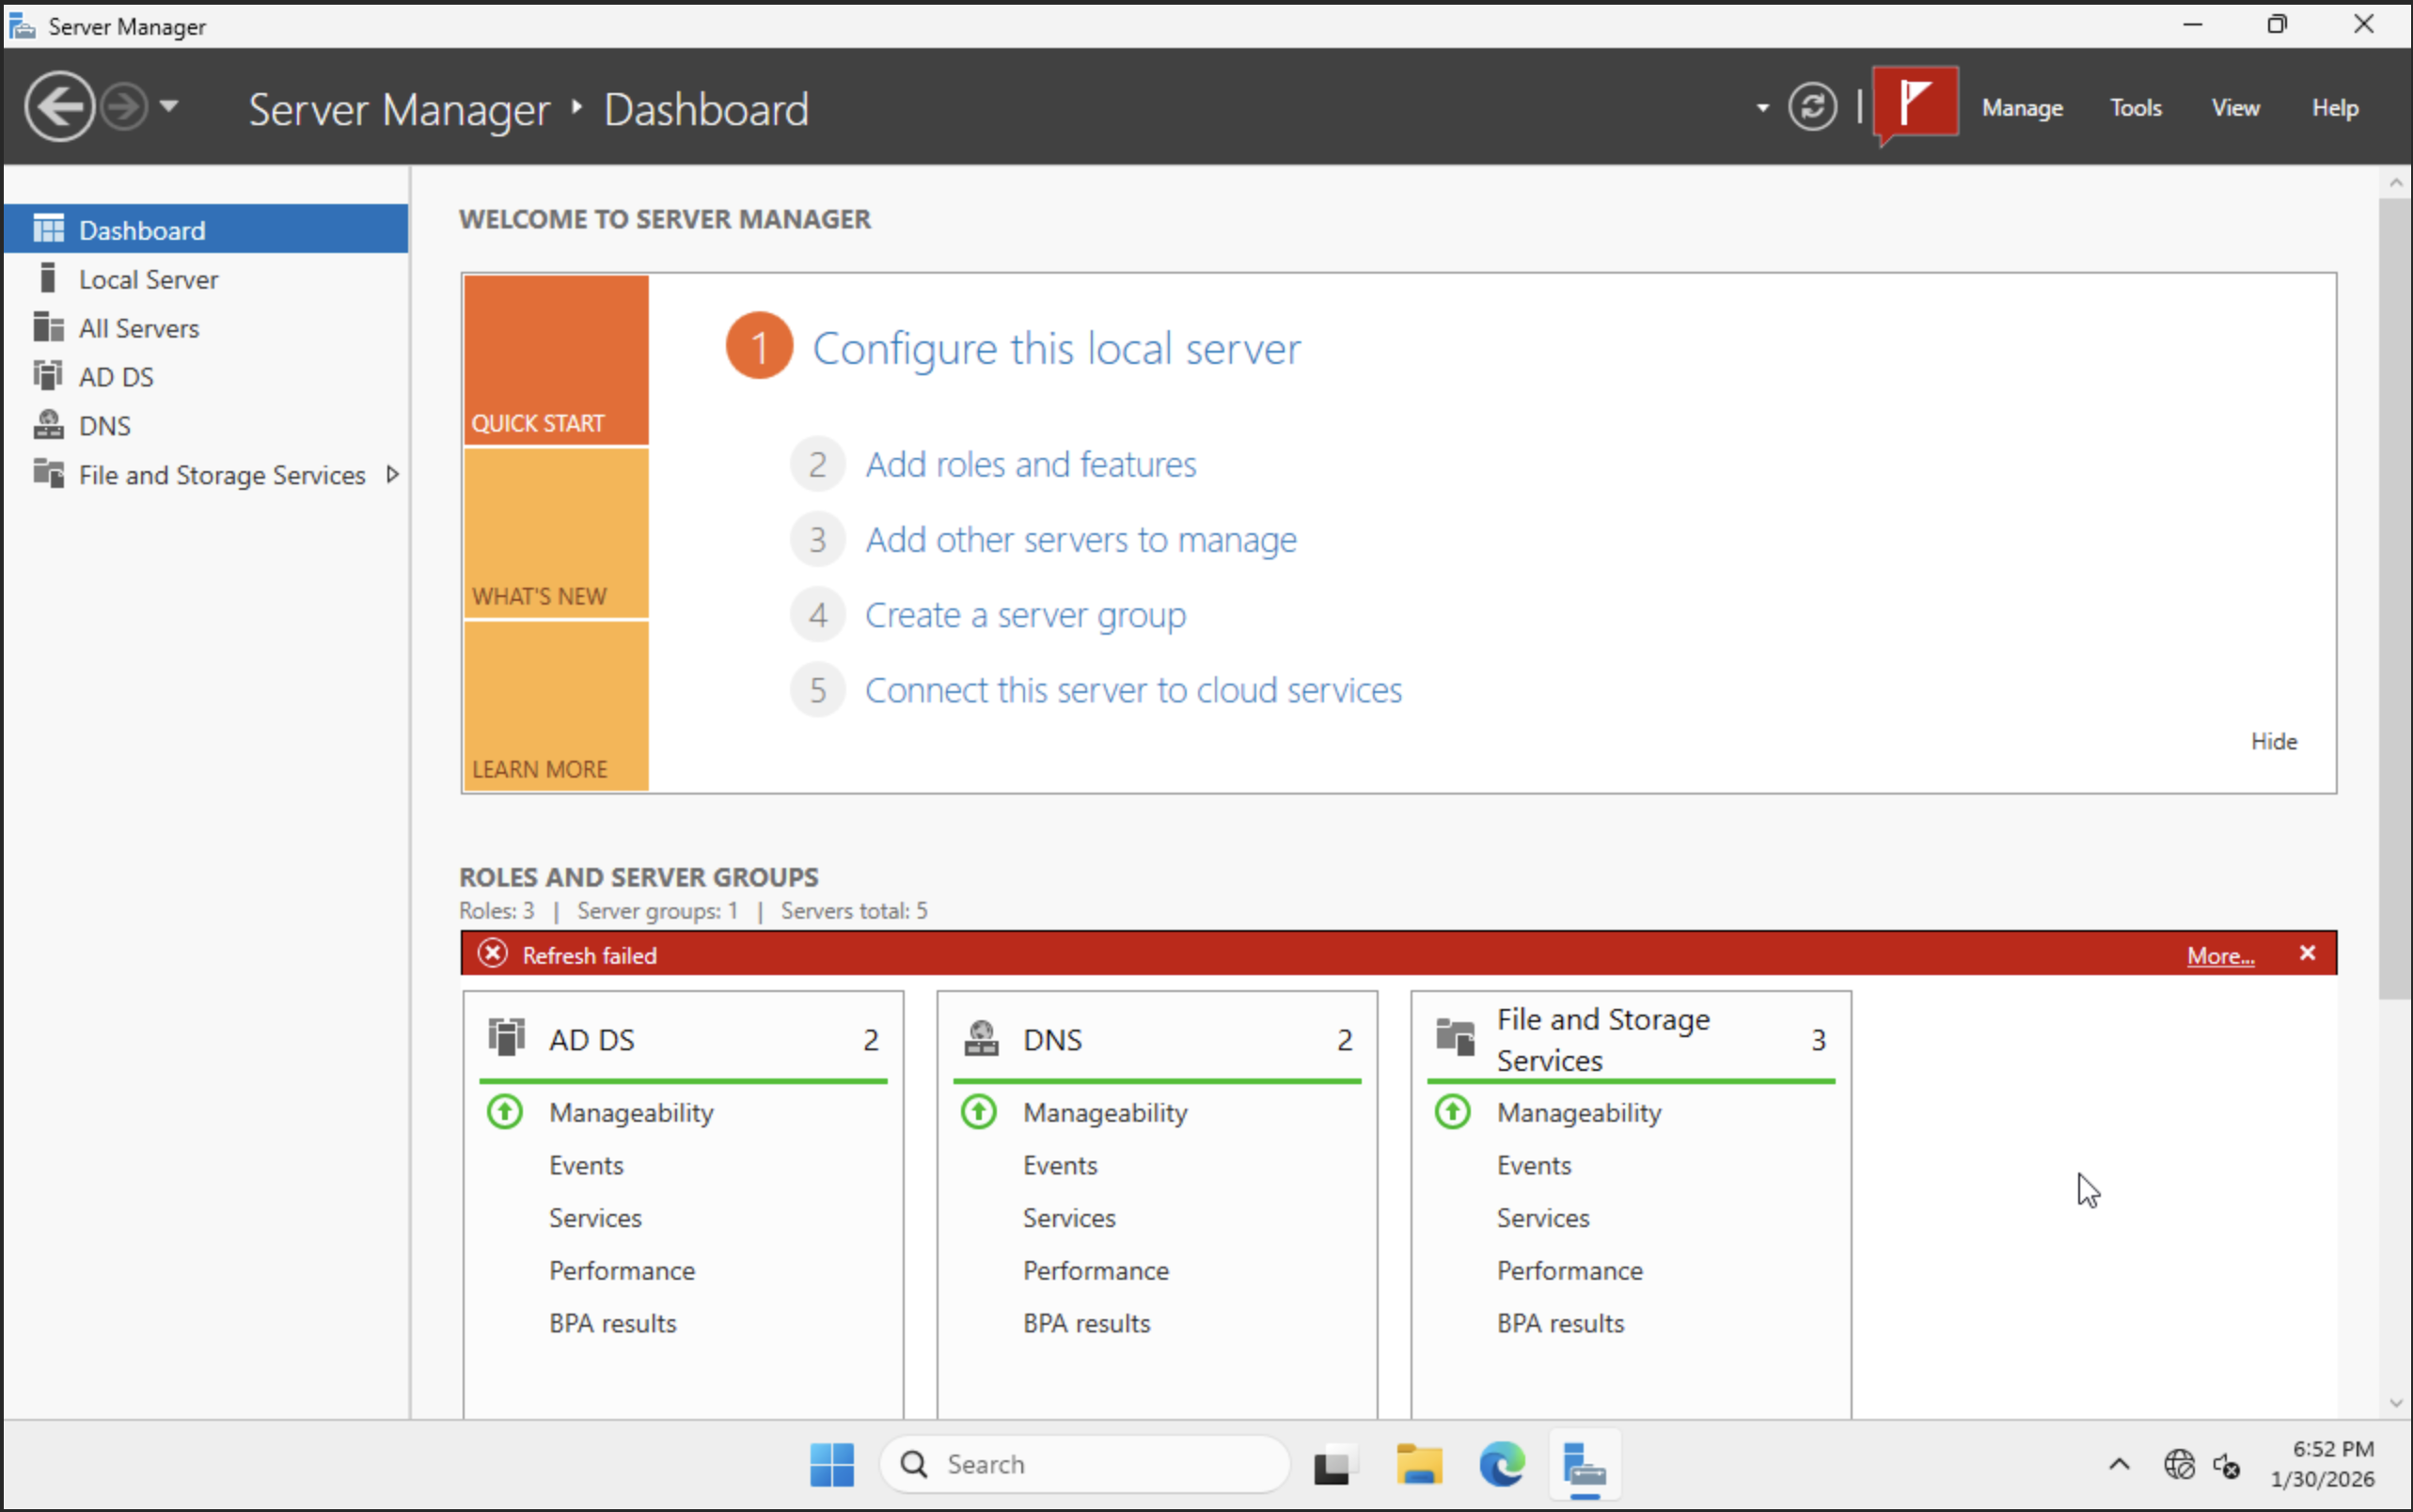Viewport: 2413px width, 1512px height.
Task: Open the Manage menu
Action: [x=2021, y=108]
